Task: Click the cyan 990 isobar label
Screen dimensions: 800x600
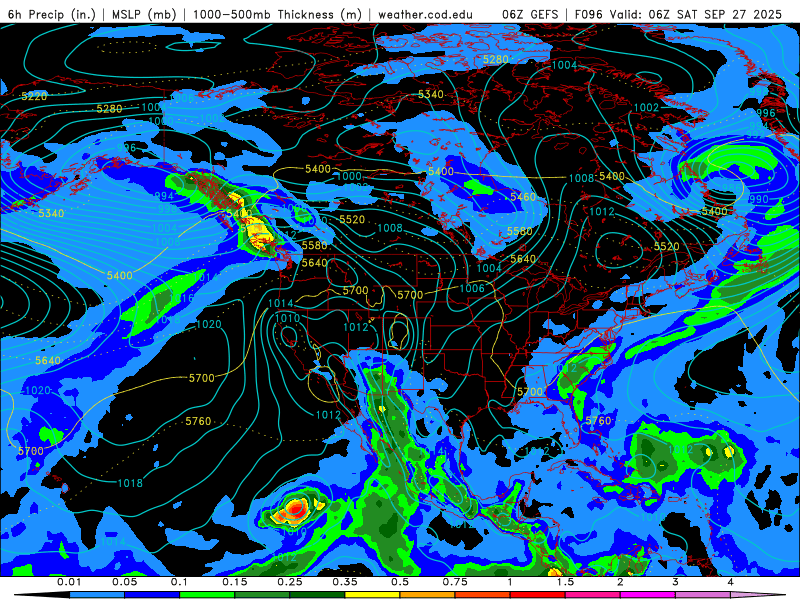Action: 759,199
